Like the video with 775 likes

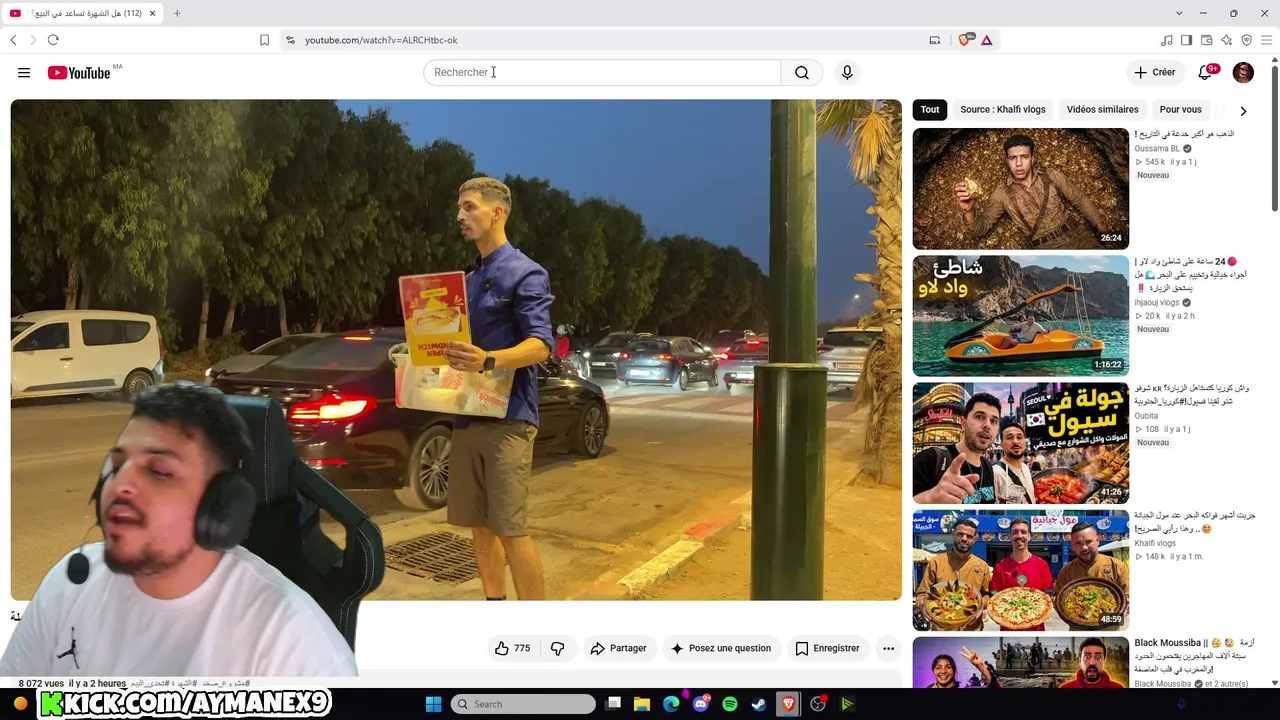[512, 648]
